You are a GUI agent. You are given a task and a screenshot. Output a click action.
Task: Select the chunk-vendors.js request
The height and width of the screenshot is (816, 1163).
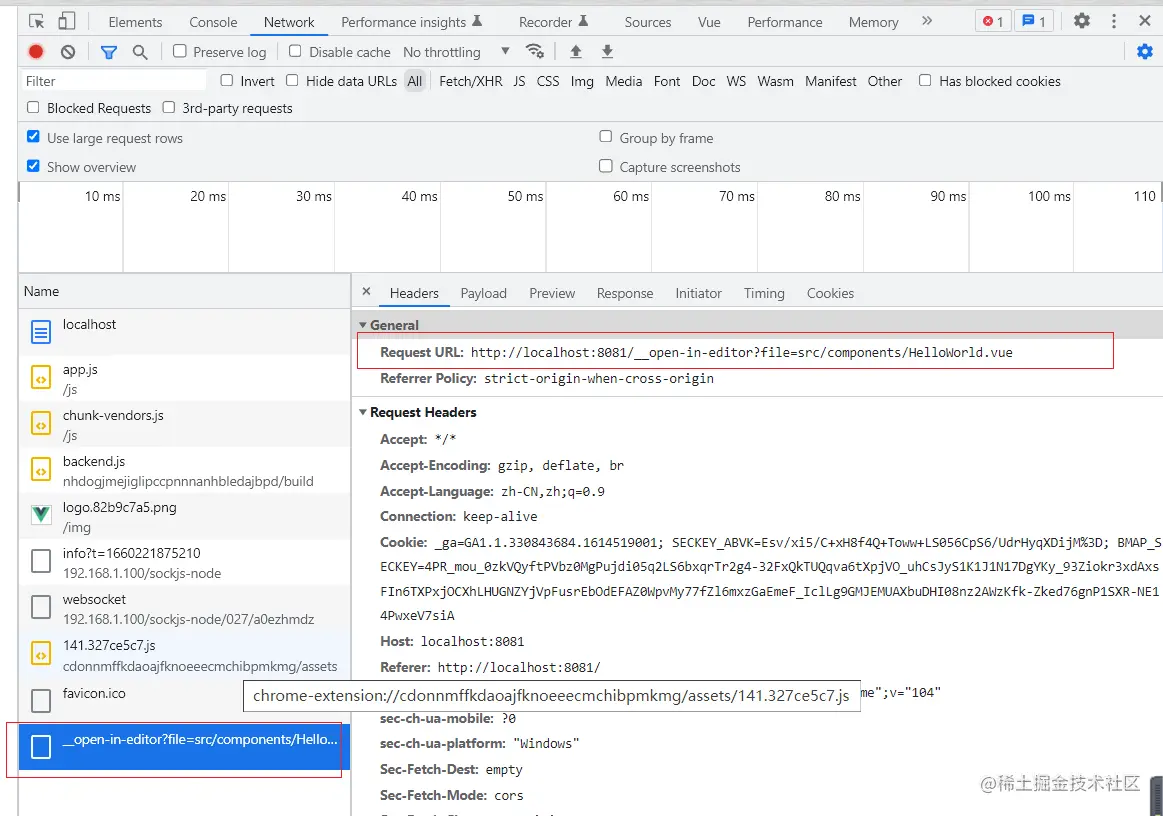click(184, 424)
